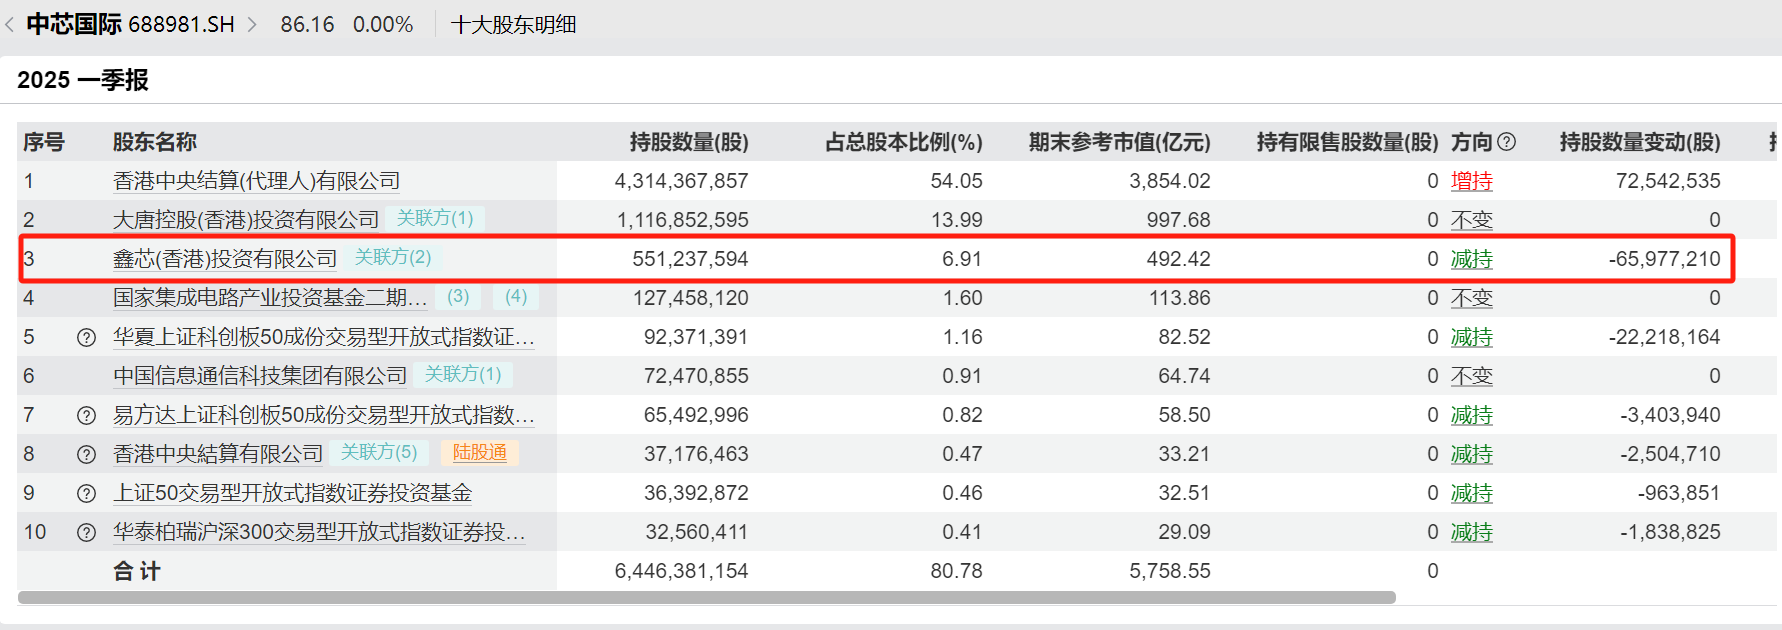Image resolution: width=1782 pixels, height=630 pixels.
Task: Click the horizontal scrollbar under the table
Action: coord(706,597)
